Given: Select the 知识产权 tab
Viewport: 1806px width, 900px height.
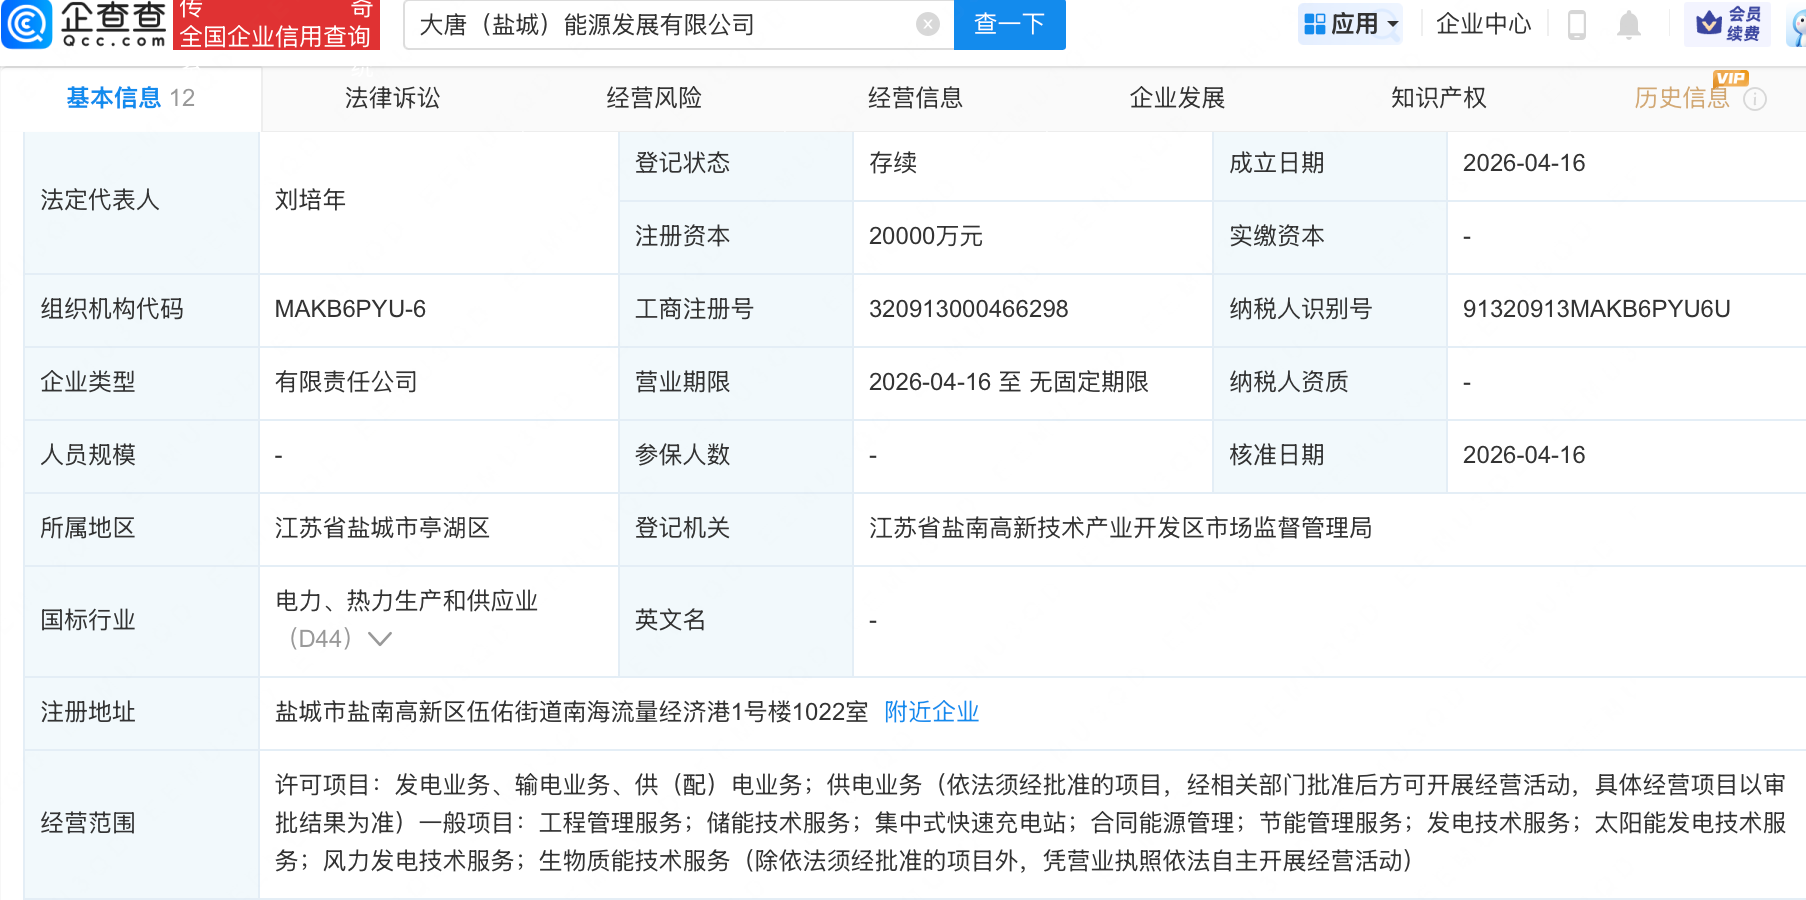Looking at the screenshot, I should [x=1438, y=98].
